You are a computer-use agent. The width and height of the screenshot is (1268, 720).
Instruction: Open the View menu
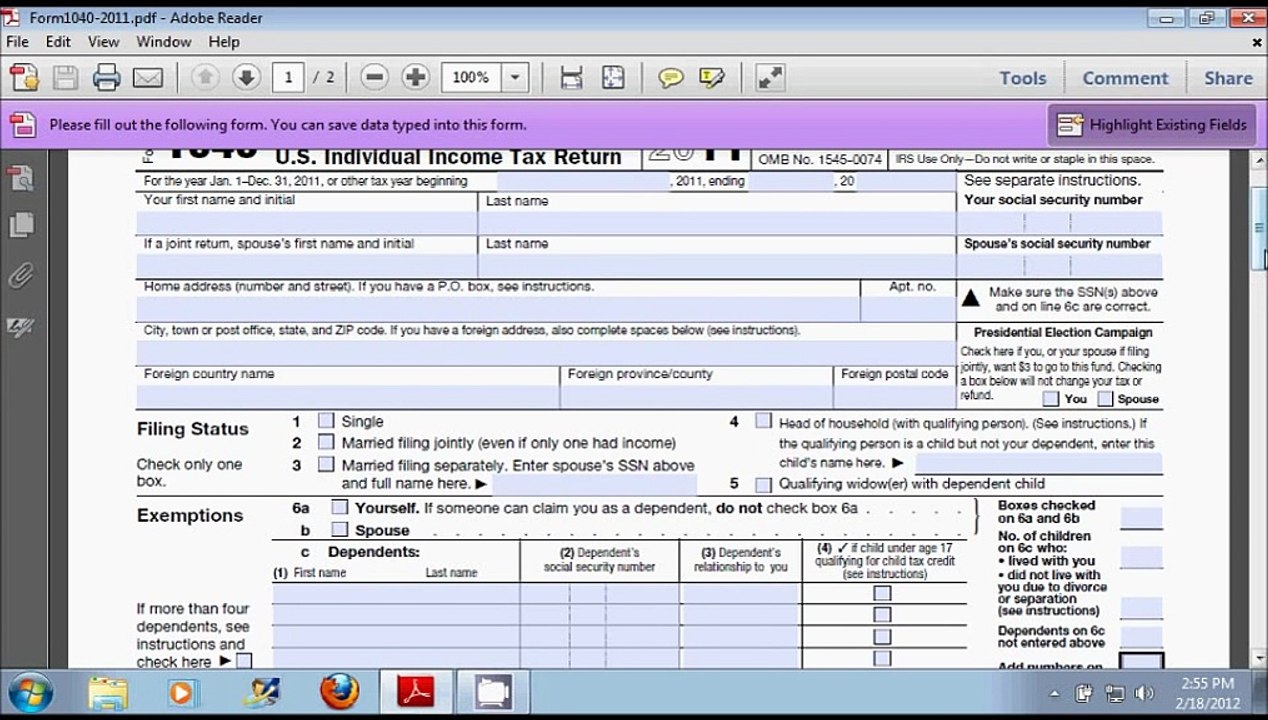point(103,42)
